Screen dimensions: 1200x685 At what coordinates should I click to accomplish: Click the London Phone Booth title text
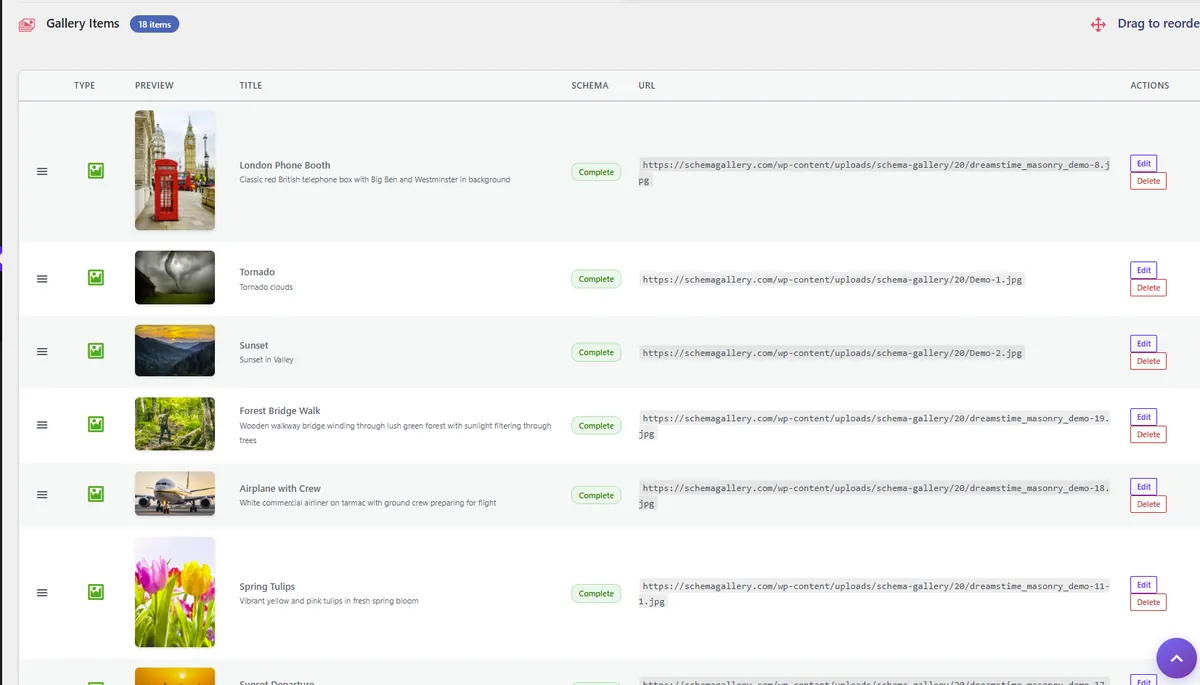(285, 165)
